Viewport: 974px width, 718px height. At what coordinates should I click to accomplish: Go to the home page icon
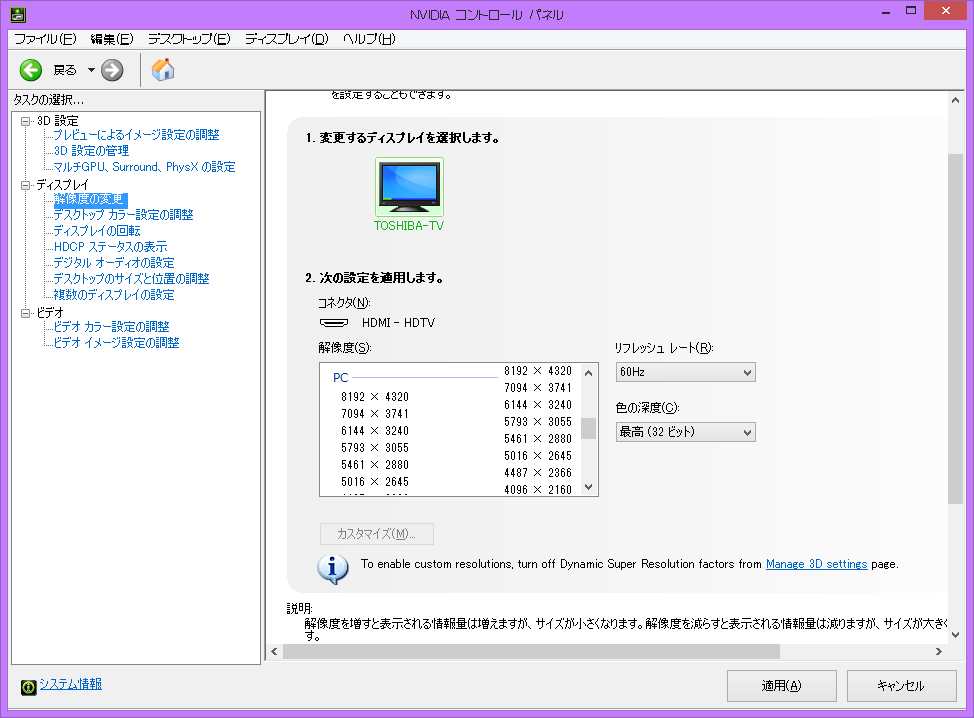(163, 70)
